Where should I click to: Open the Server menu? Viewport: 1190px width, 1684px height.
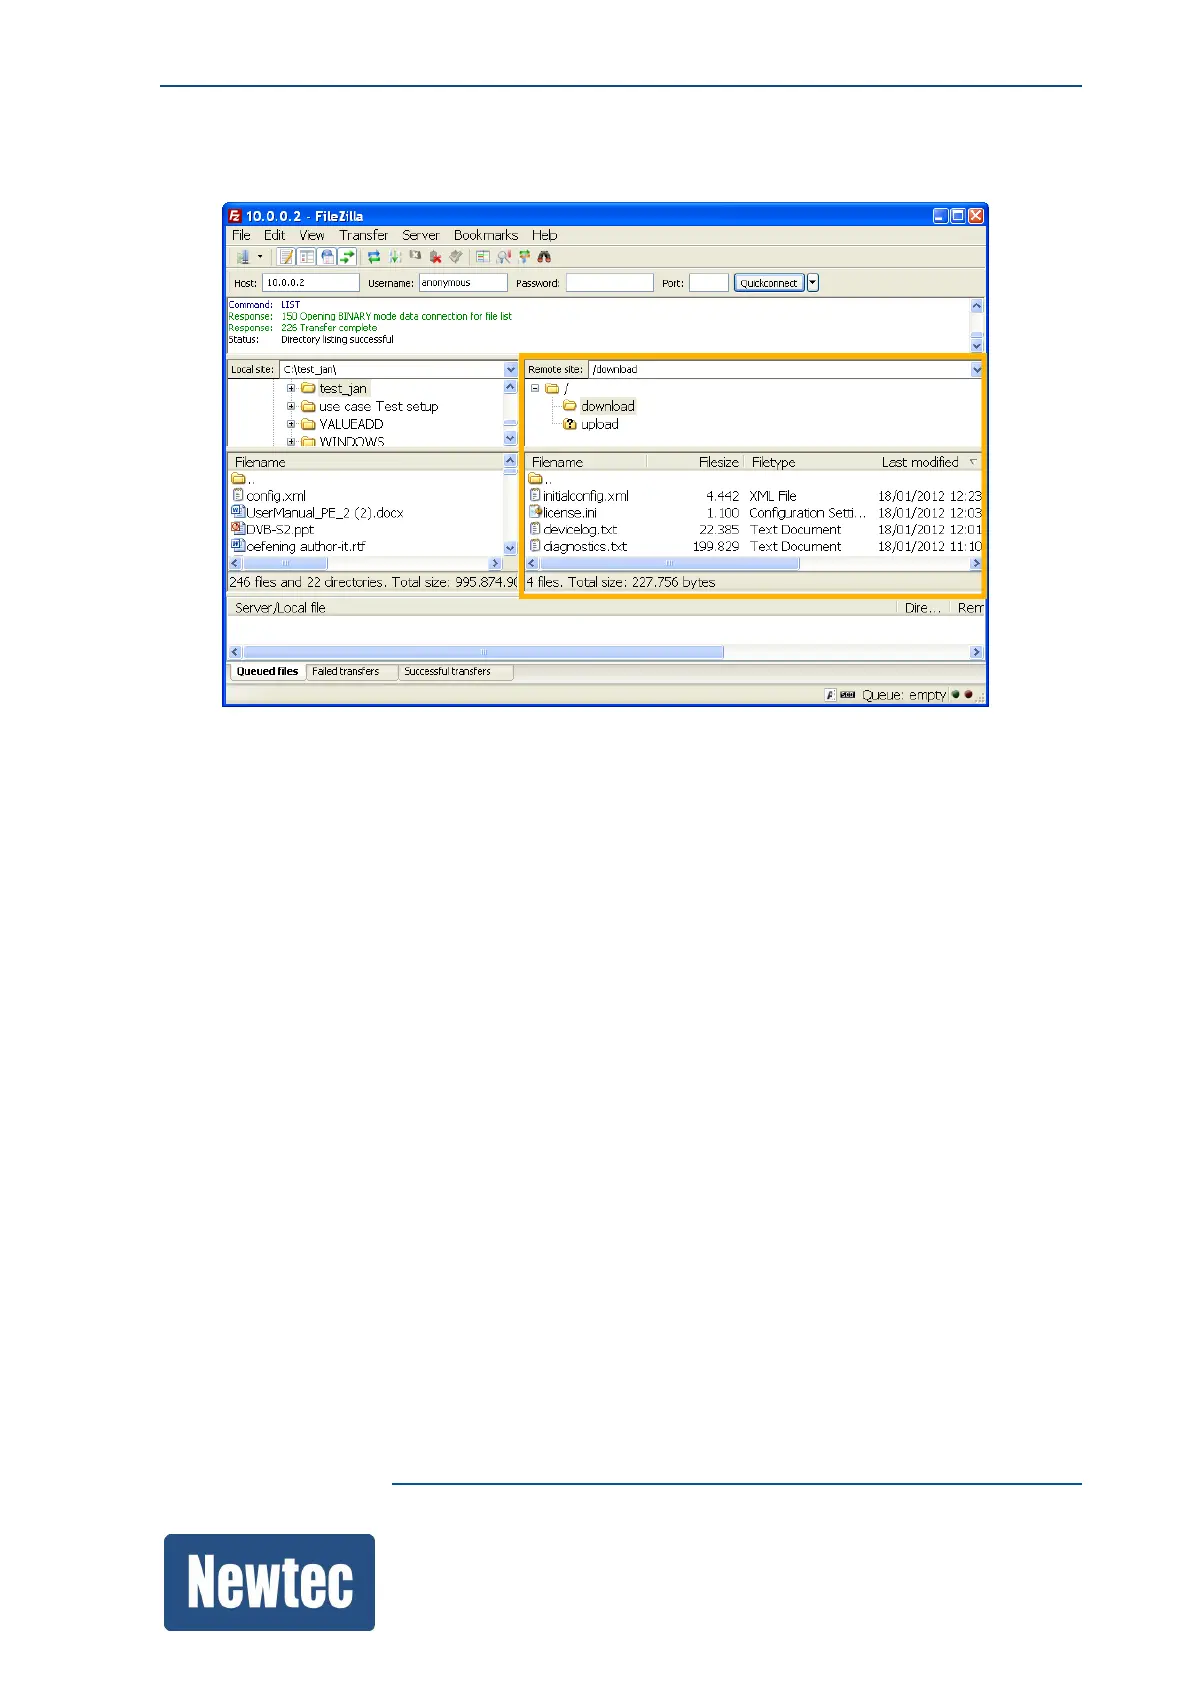(421, 235)
